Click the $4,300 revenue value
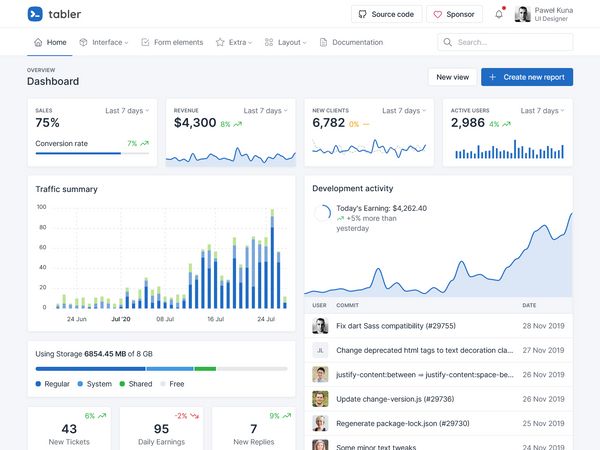 pyautogui.click(x=195, y=123)
